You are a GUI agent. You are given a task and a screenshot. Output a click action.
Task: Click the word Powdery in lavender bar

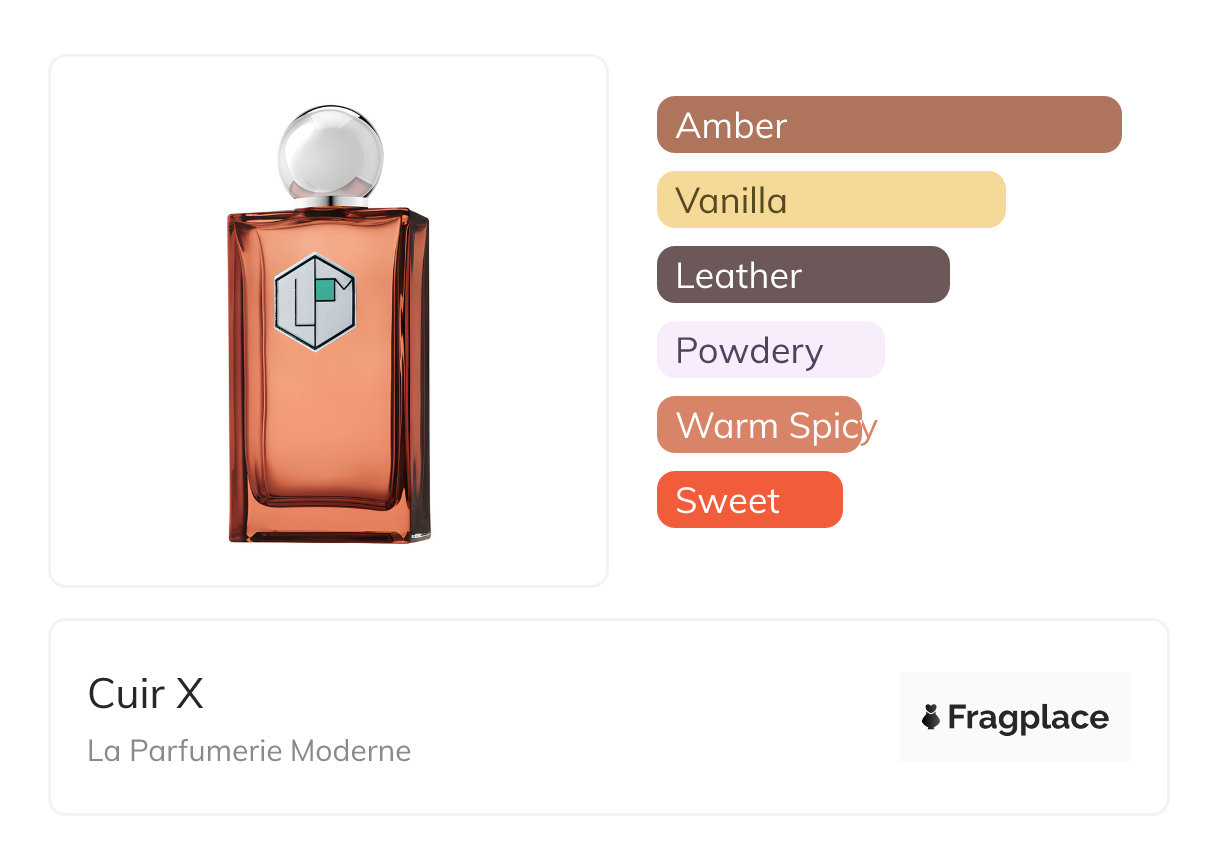tap(750, 352)
